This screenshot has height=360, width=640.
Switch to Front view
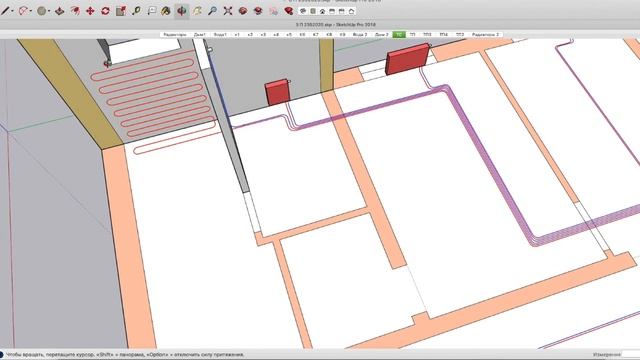322,11
